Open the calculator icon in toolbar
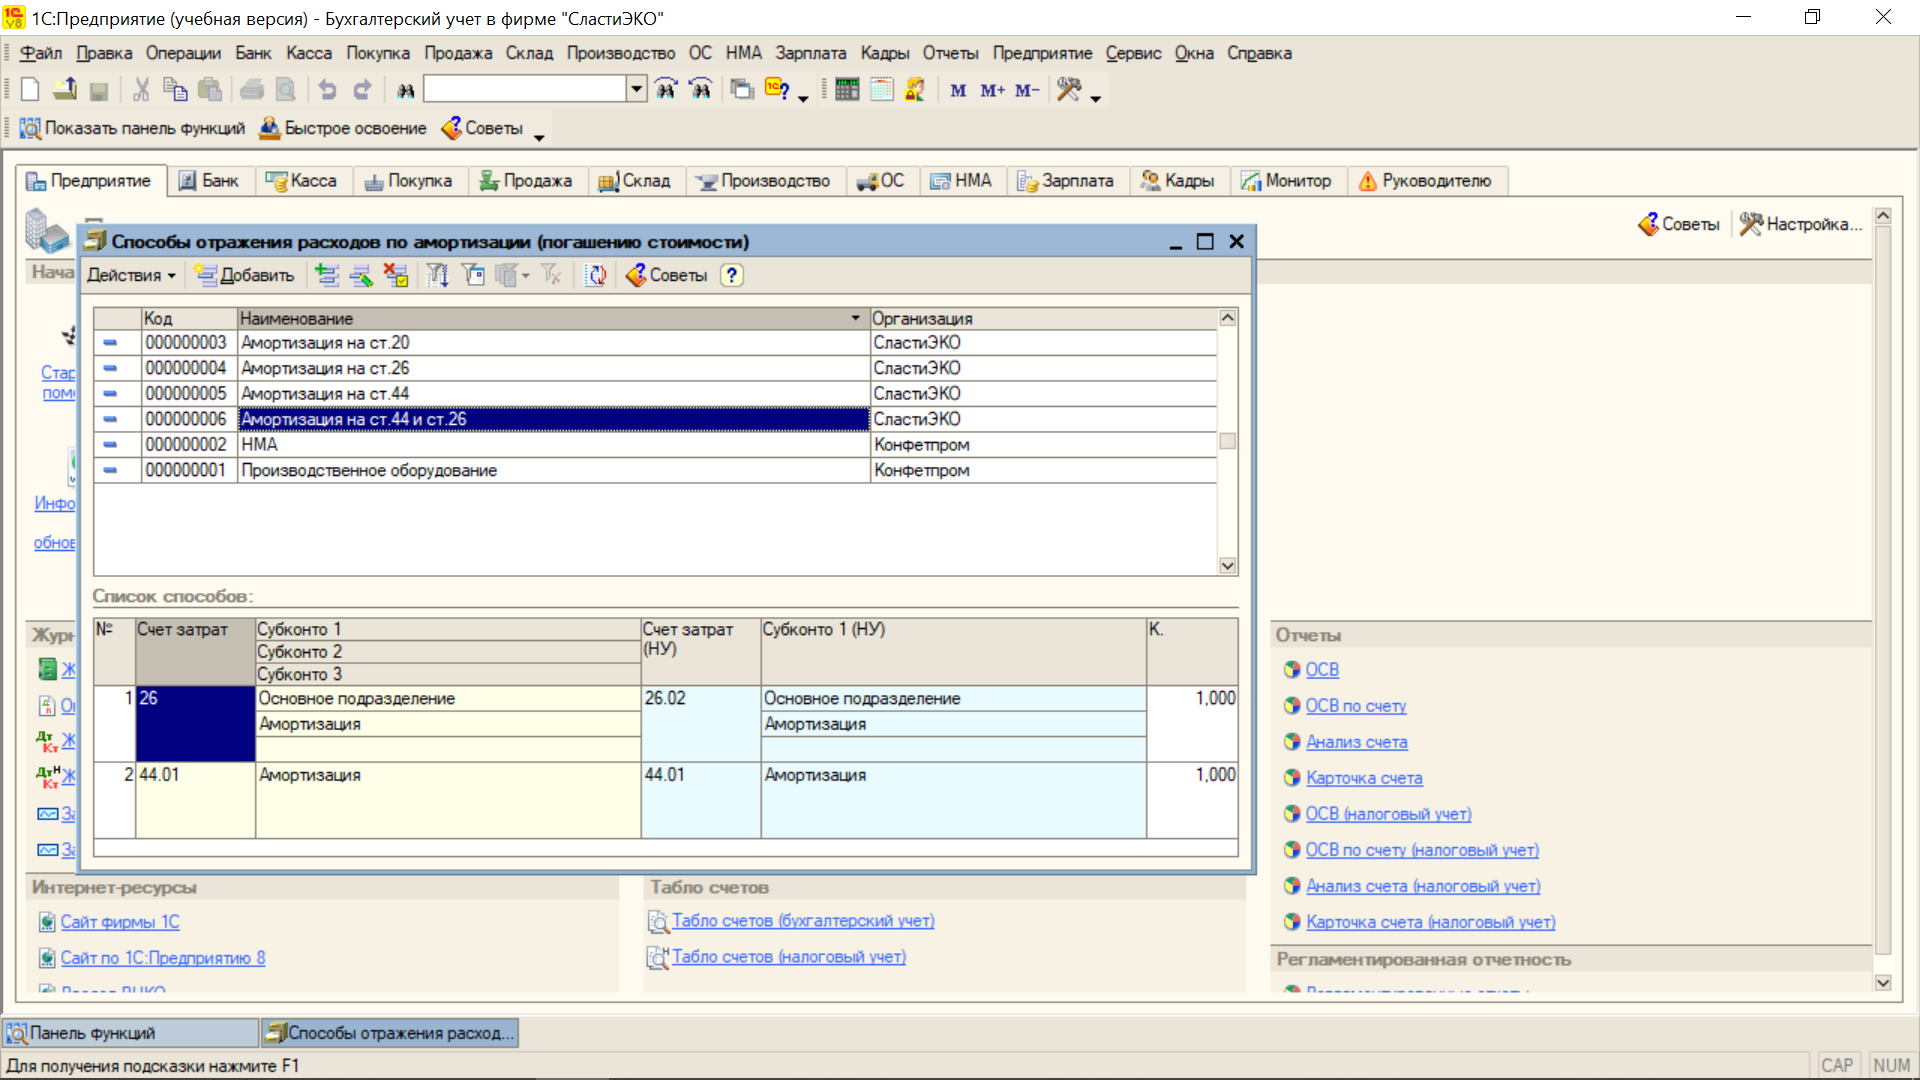Viewport: 1920px width, 1080px height. coord(847,90)
